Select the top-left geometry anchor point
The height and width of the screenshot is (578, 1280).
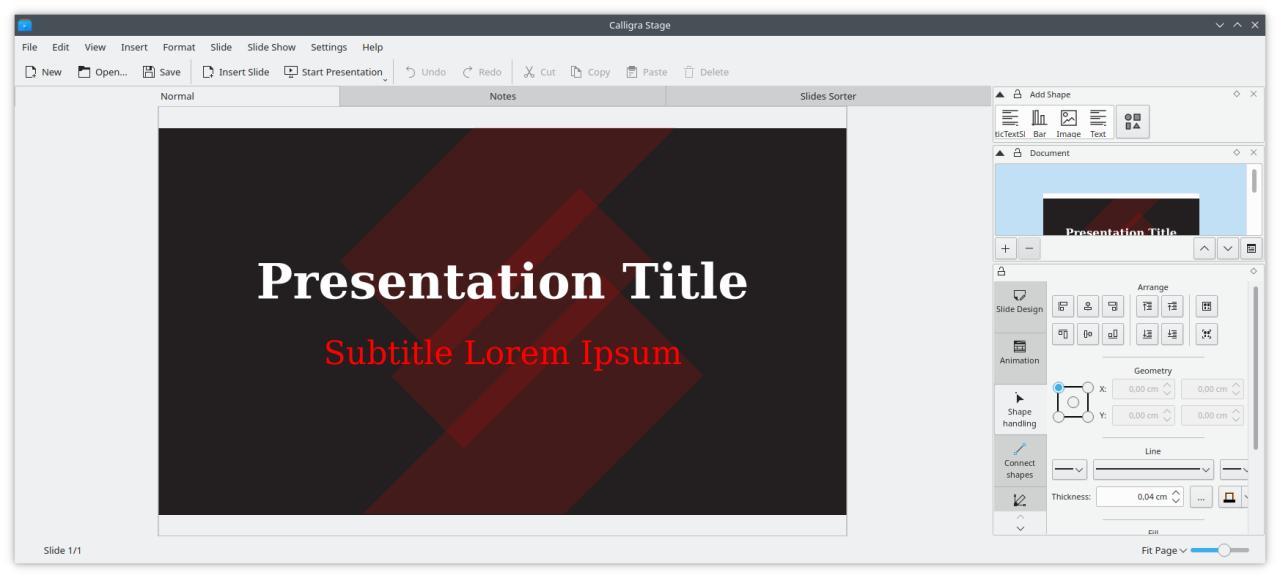click(x=1059, y=387)
